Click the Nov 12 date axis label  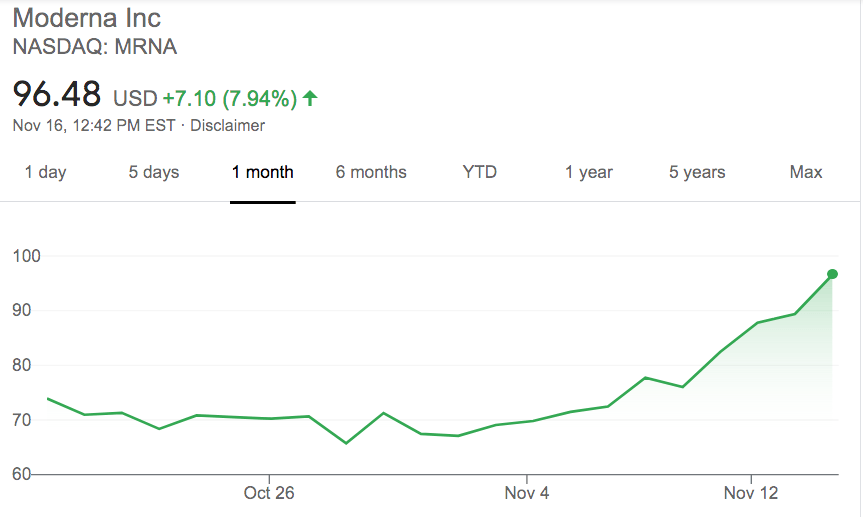(751, 492)
